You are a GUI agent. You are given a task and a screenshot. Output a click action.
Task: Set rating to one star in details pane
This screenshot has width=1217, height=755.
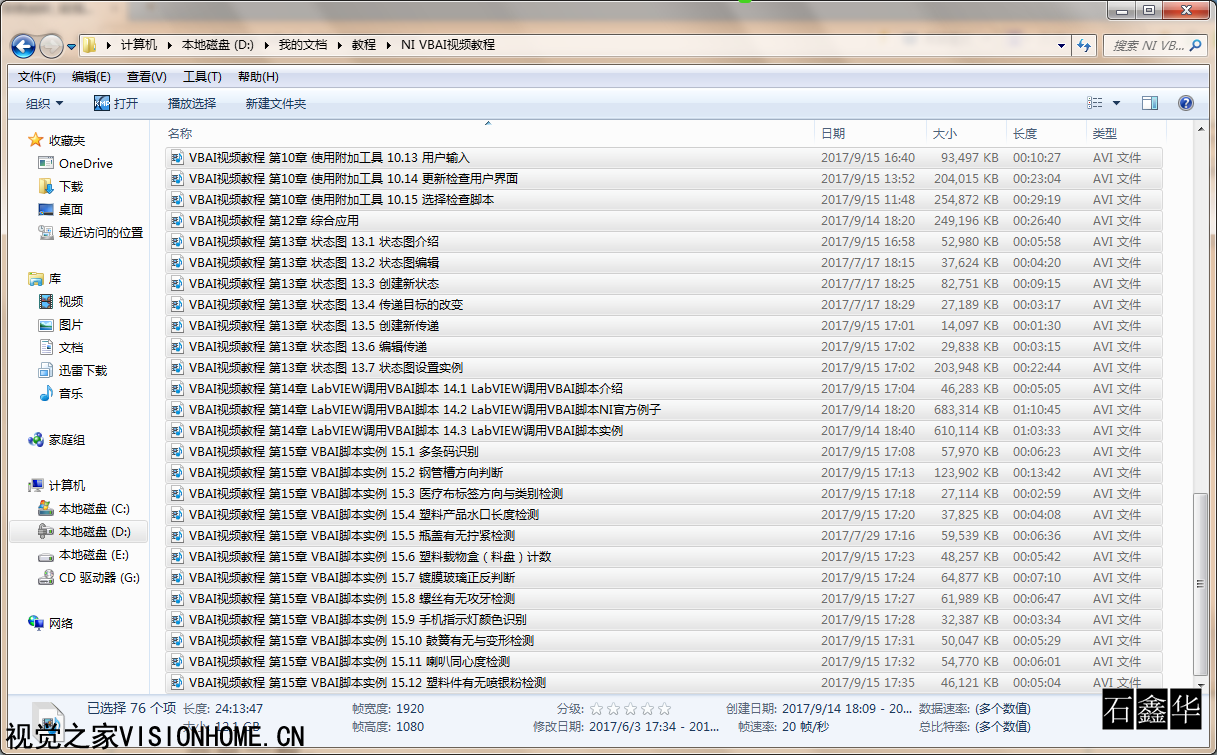[597, 708]
